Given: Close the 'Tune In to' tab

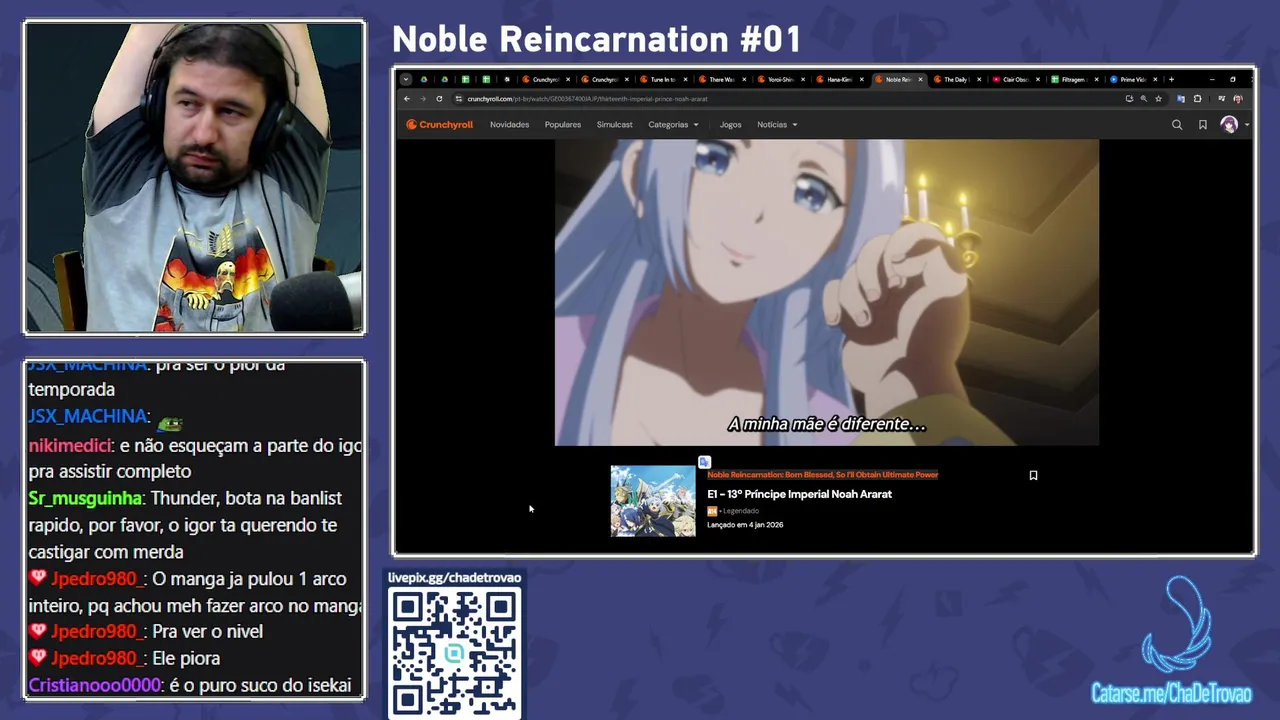Looking at the screenshot, I should [686, 79].
